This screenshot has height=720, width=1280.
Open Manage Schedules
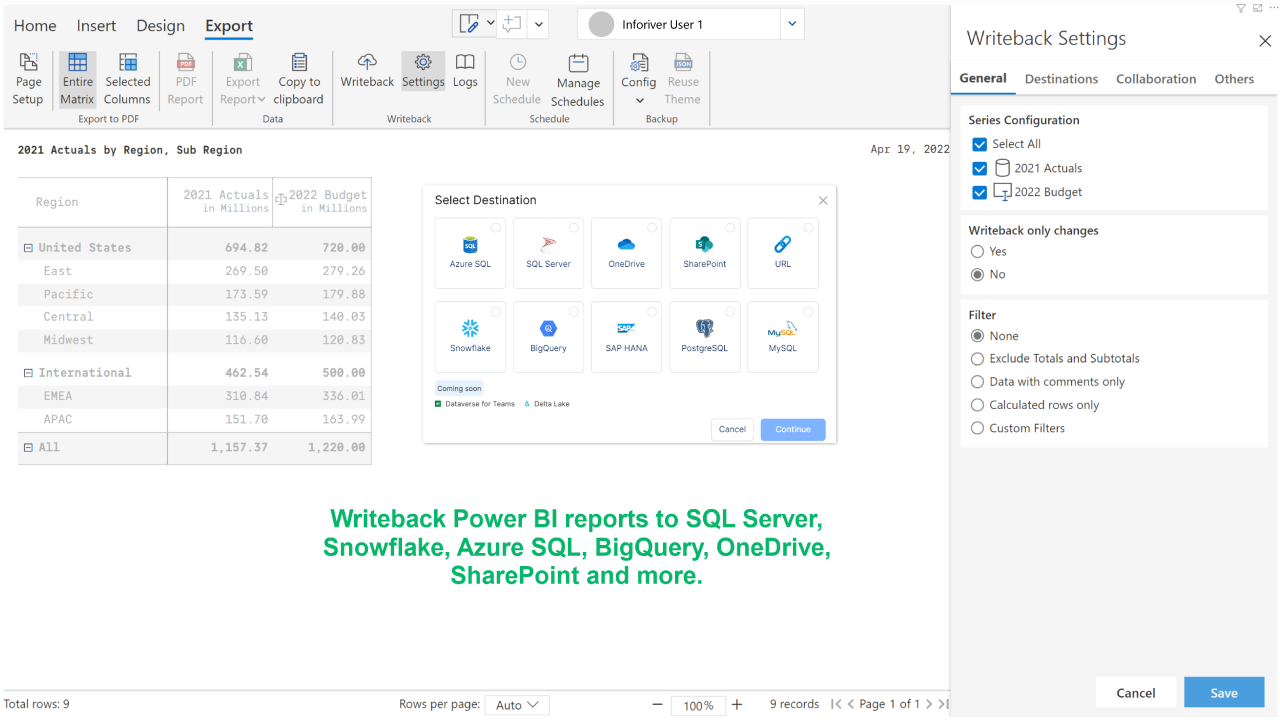pyautogui.click(x=578, y=80)
